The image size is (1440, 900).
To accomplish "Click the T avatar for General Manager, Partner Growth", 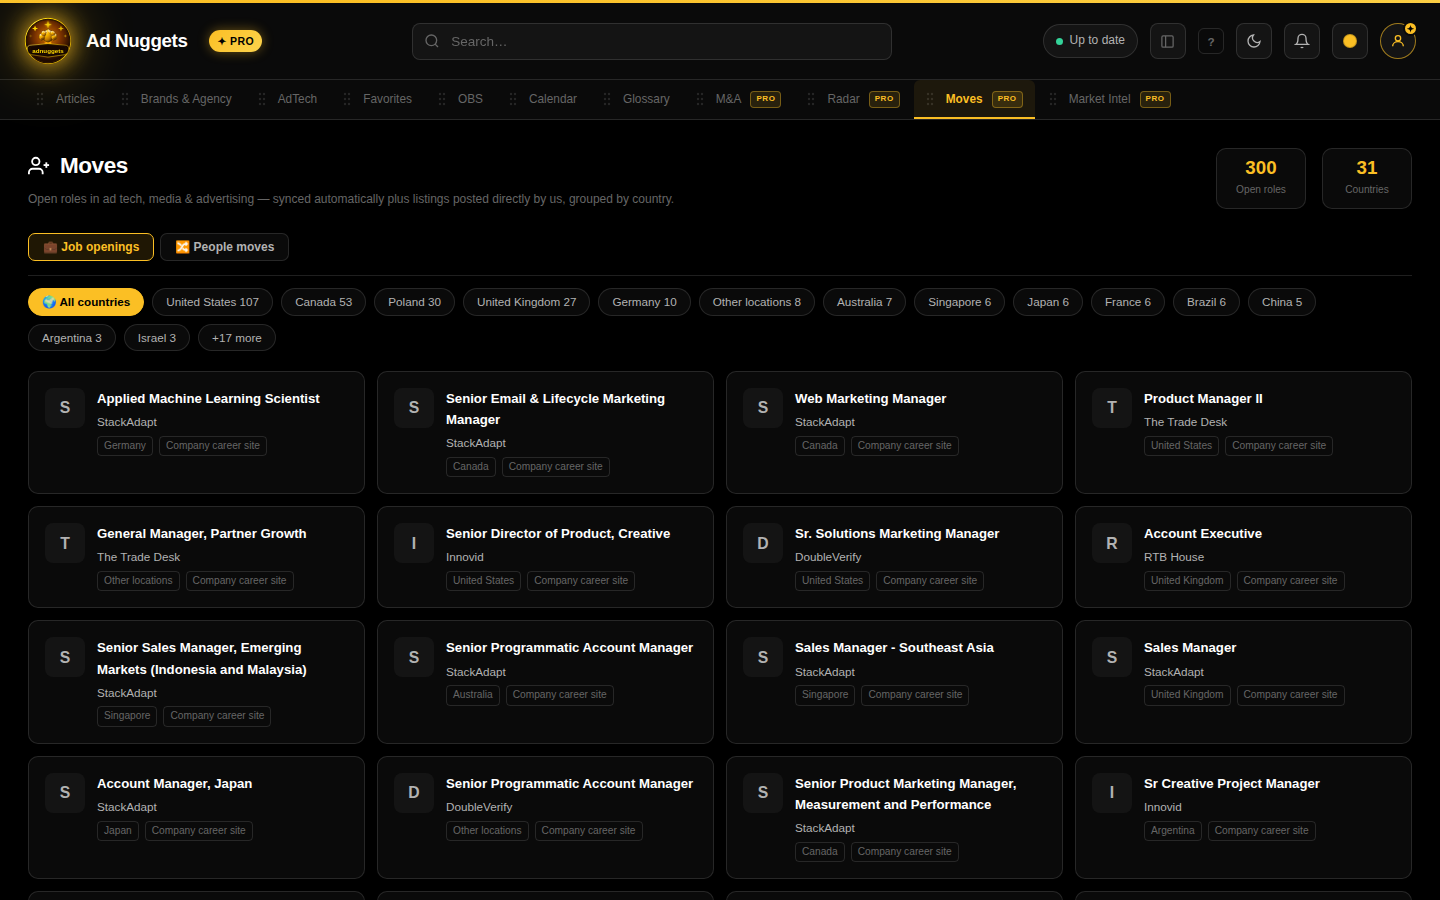I will tap(65, 543).
